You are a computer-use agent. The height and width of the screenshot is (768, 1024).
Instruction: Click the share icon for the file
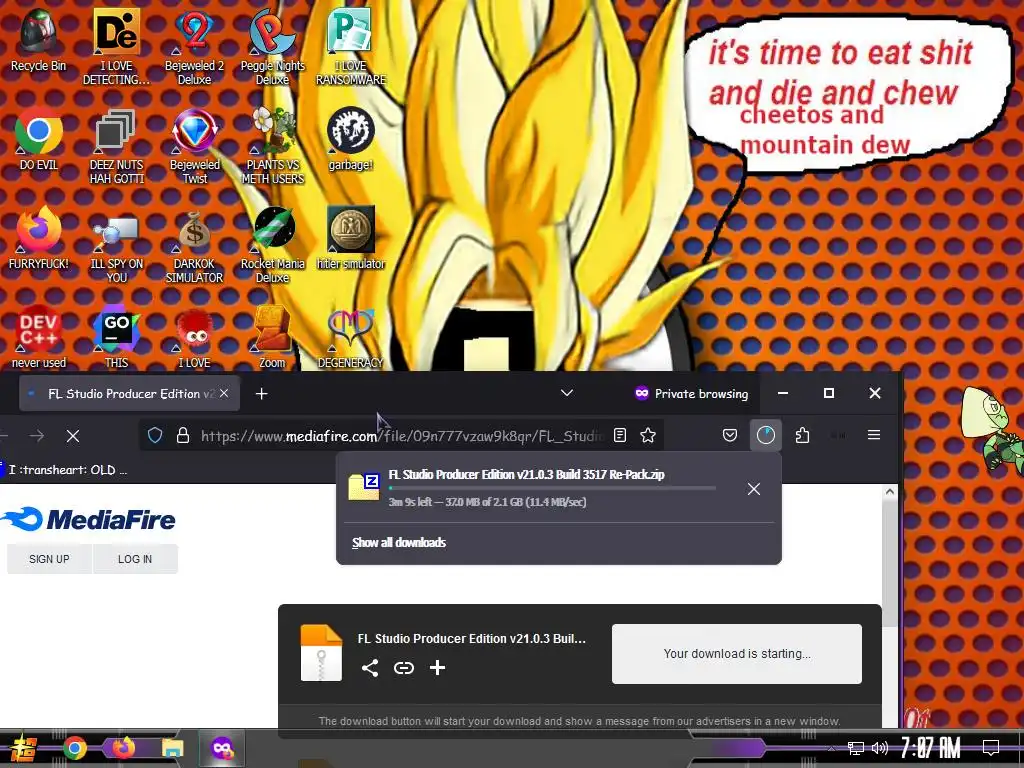pos(370,667)
